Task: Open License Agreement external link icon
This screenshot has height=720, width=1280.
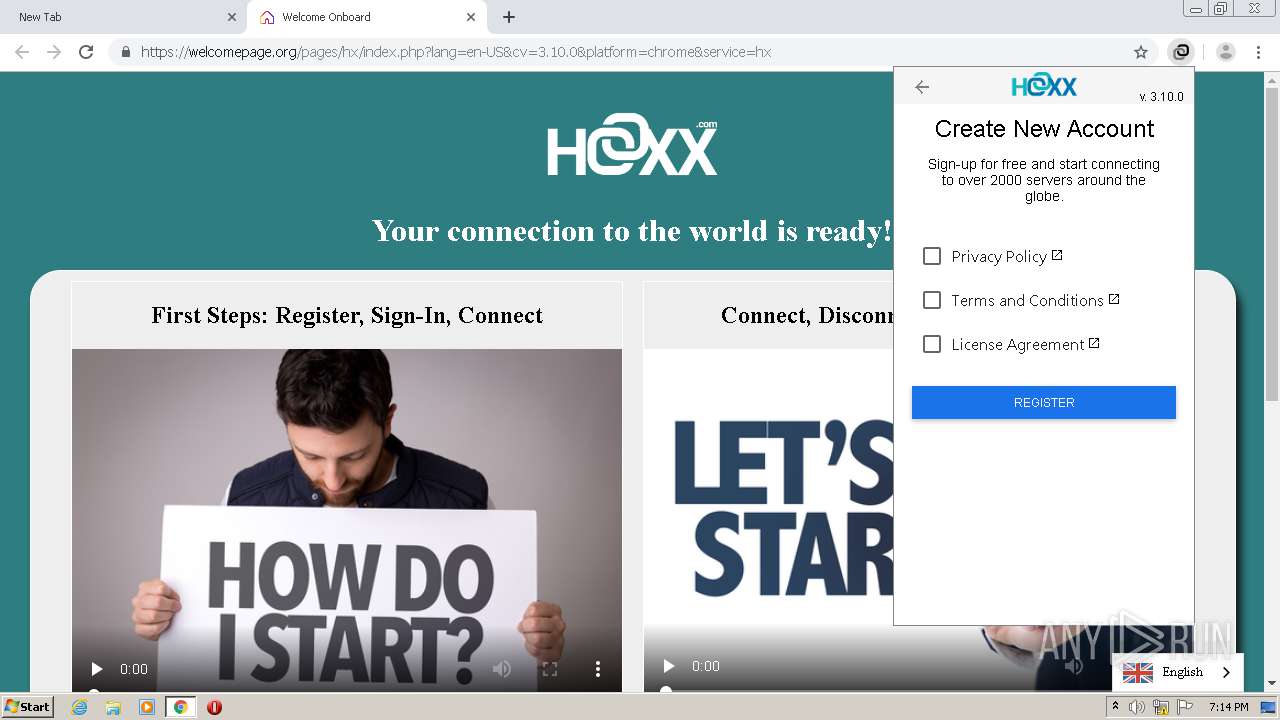Action: click(1094, 343)
